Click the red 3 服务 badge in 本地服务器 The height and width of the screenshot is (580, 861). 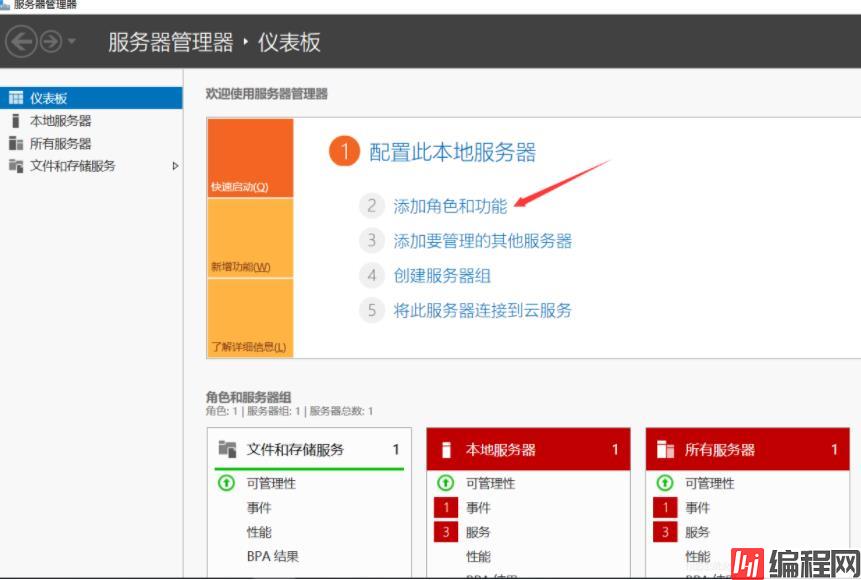click(446, 532)
